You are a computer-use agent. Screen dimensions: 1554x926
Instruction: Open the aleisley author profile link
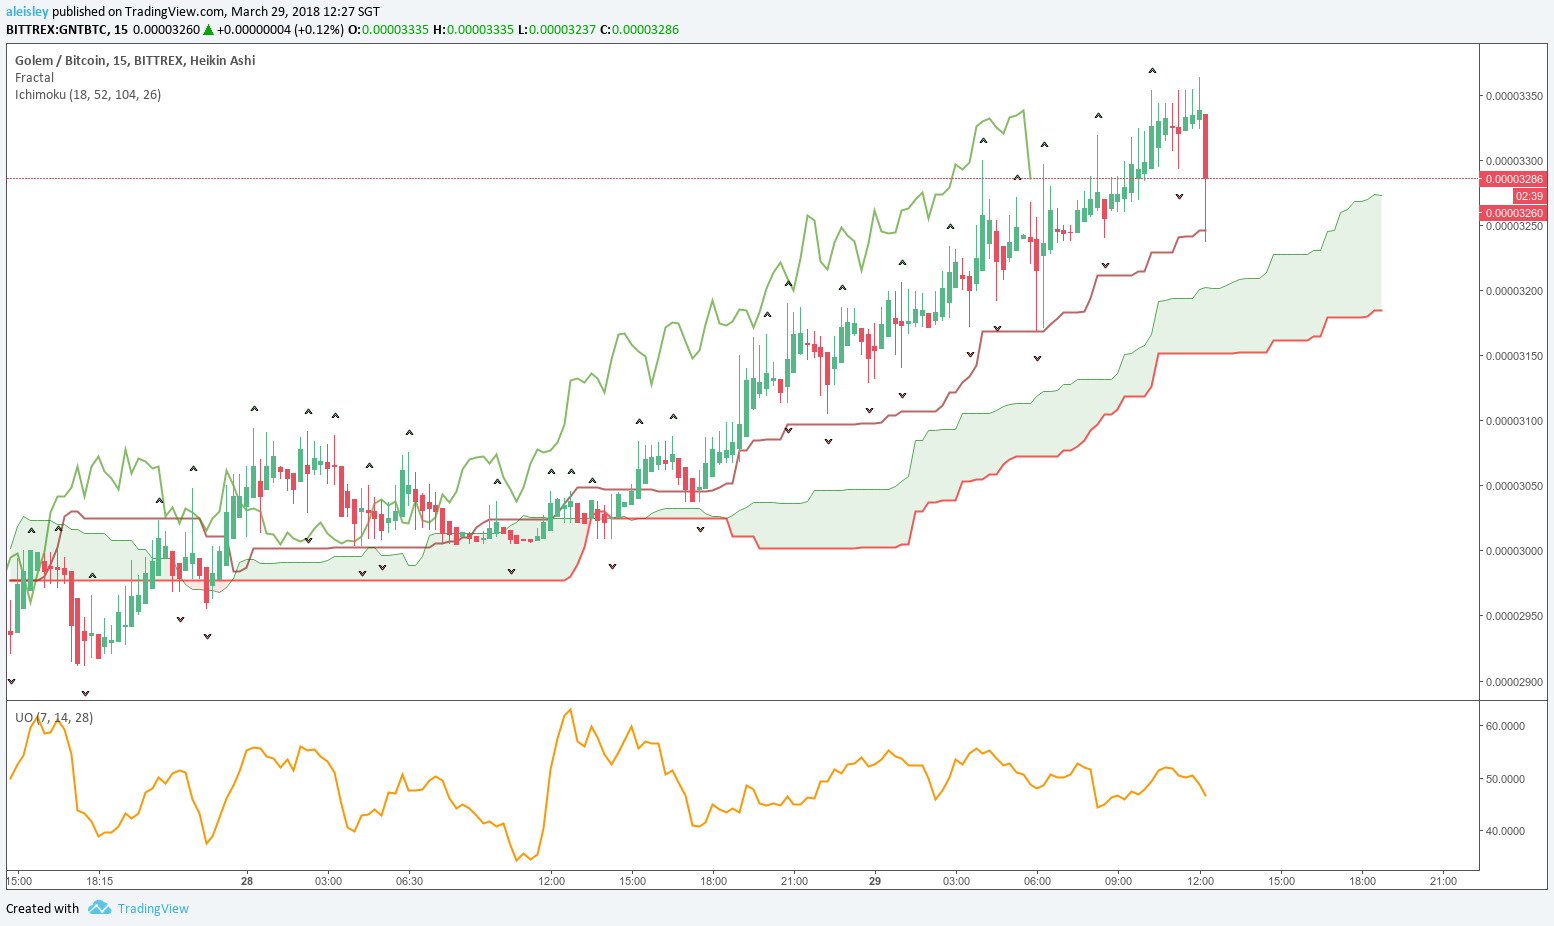click(x=27, y=12)
